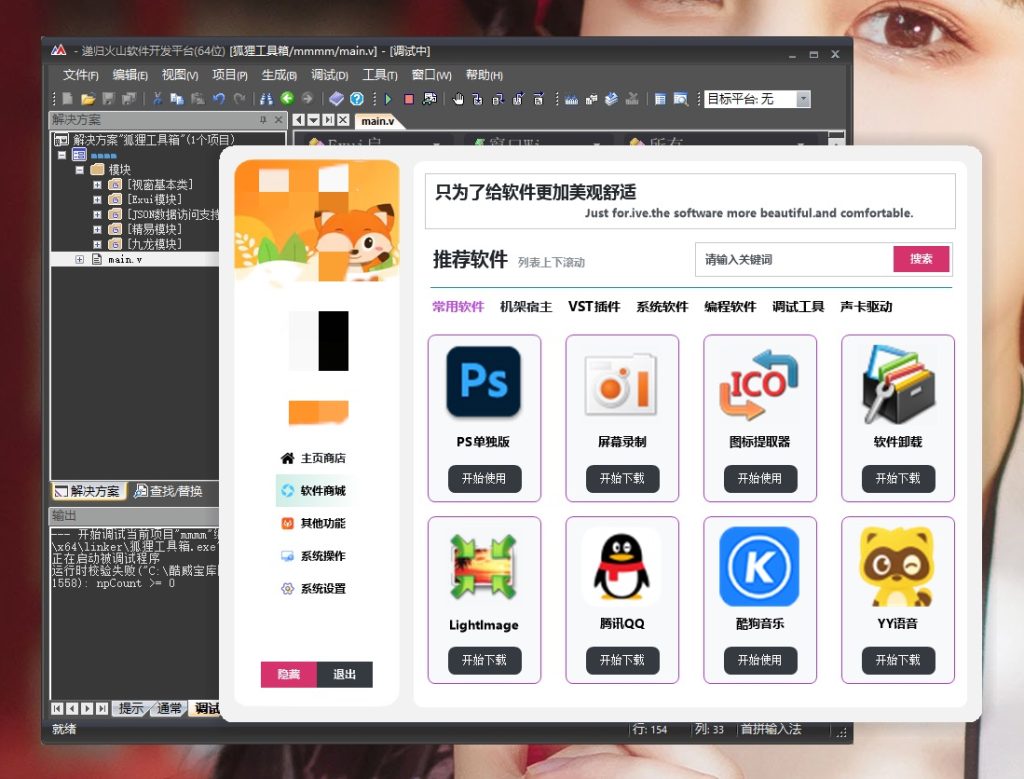This screenshot has height=779, width=1024.
Task: Open the 生成(B) menu
Action: [x=279, y=75]
